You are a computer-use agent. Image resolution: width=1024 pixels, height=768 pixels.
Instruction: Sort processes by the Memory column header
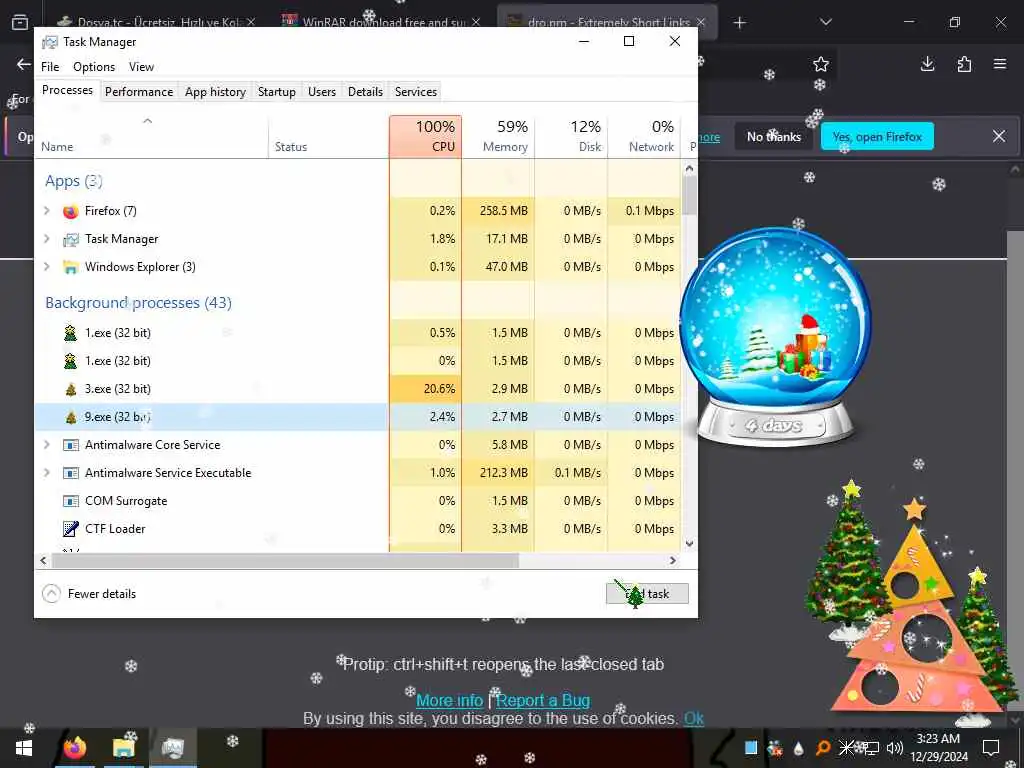[498, 136]
